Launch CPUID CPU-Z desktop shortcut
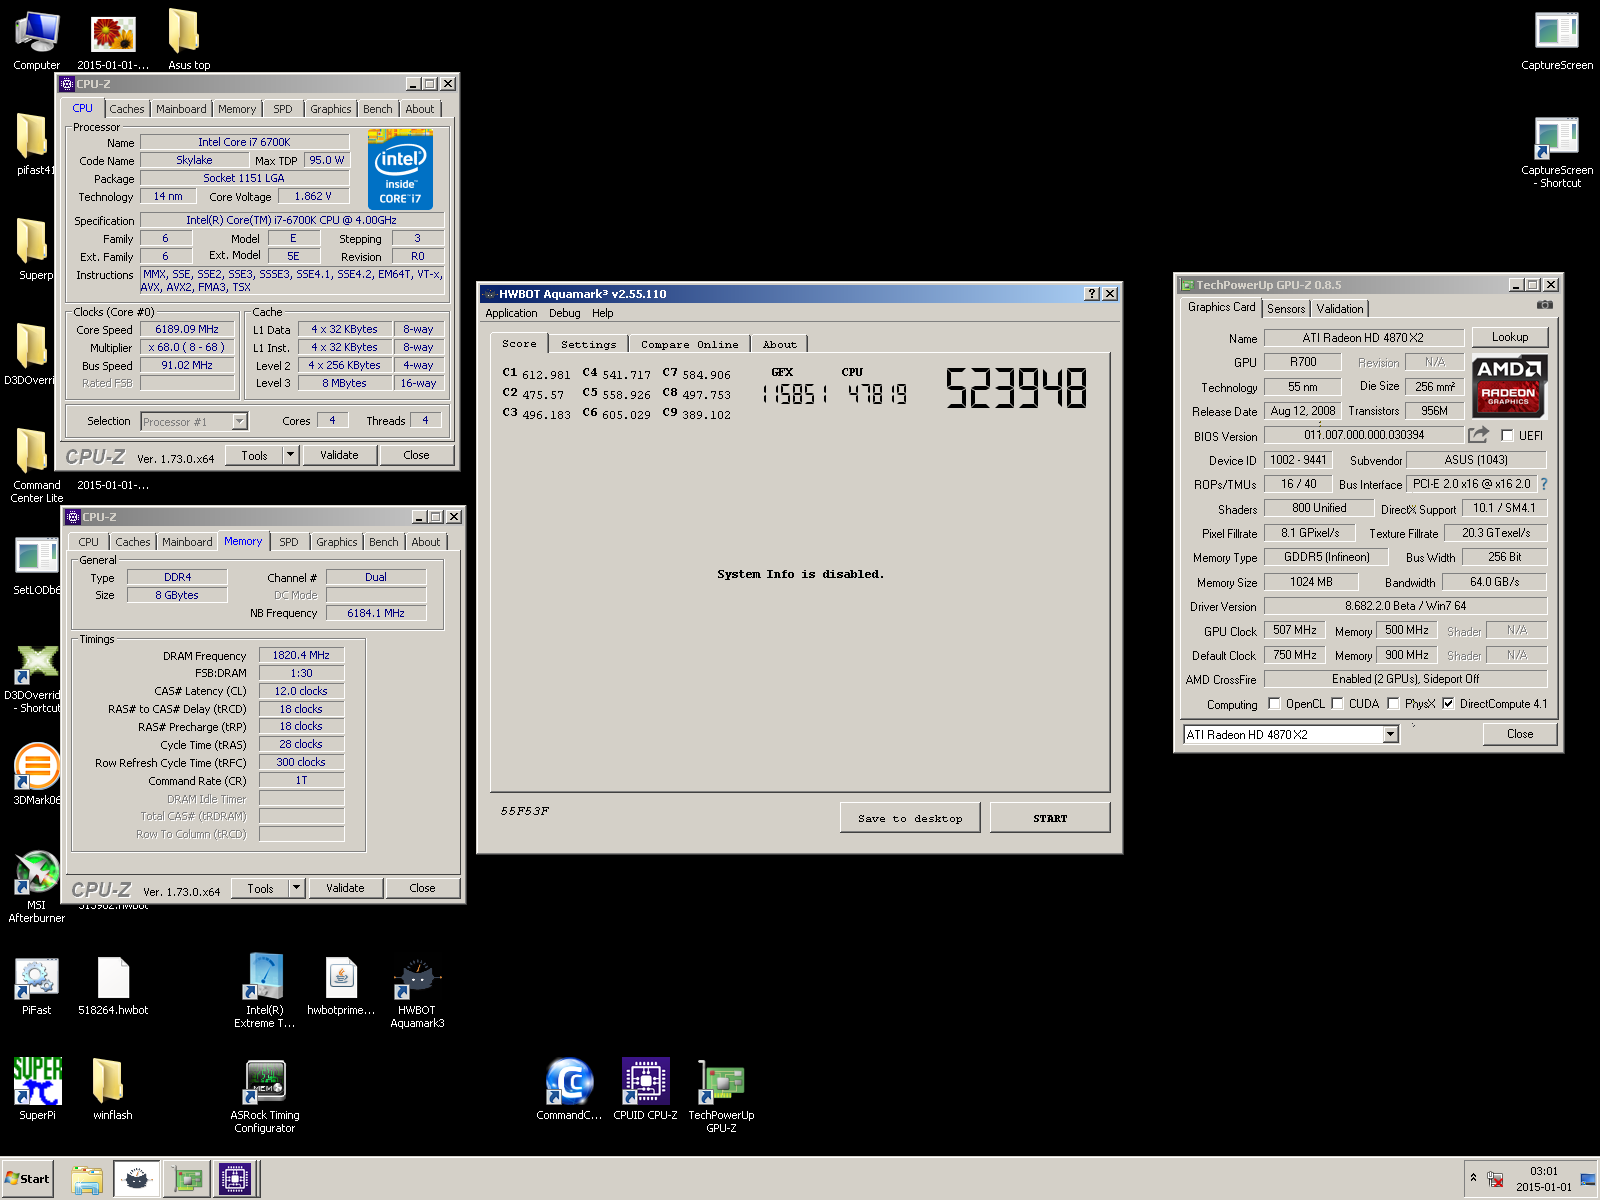The image size is (1600, 1200). (645, 1090)
